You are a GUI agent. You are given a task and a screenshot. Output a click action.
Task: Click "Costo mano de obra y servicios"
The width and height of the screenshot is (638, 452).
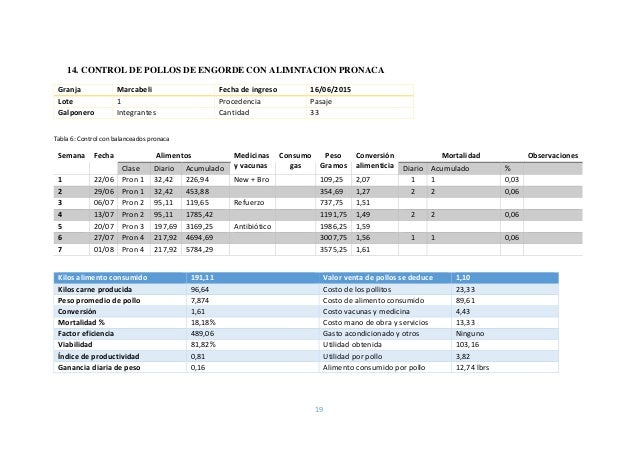point(375,322)
